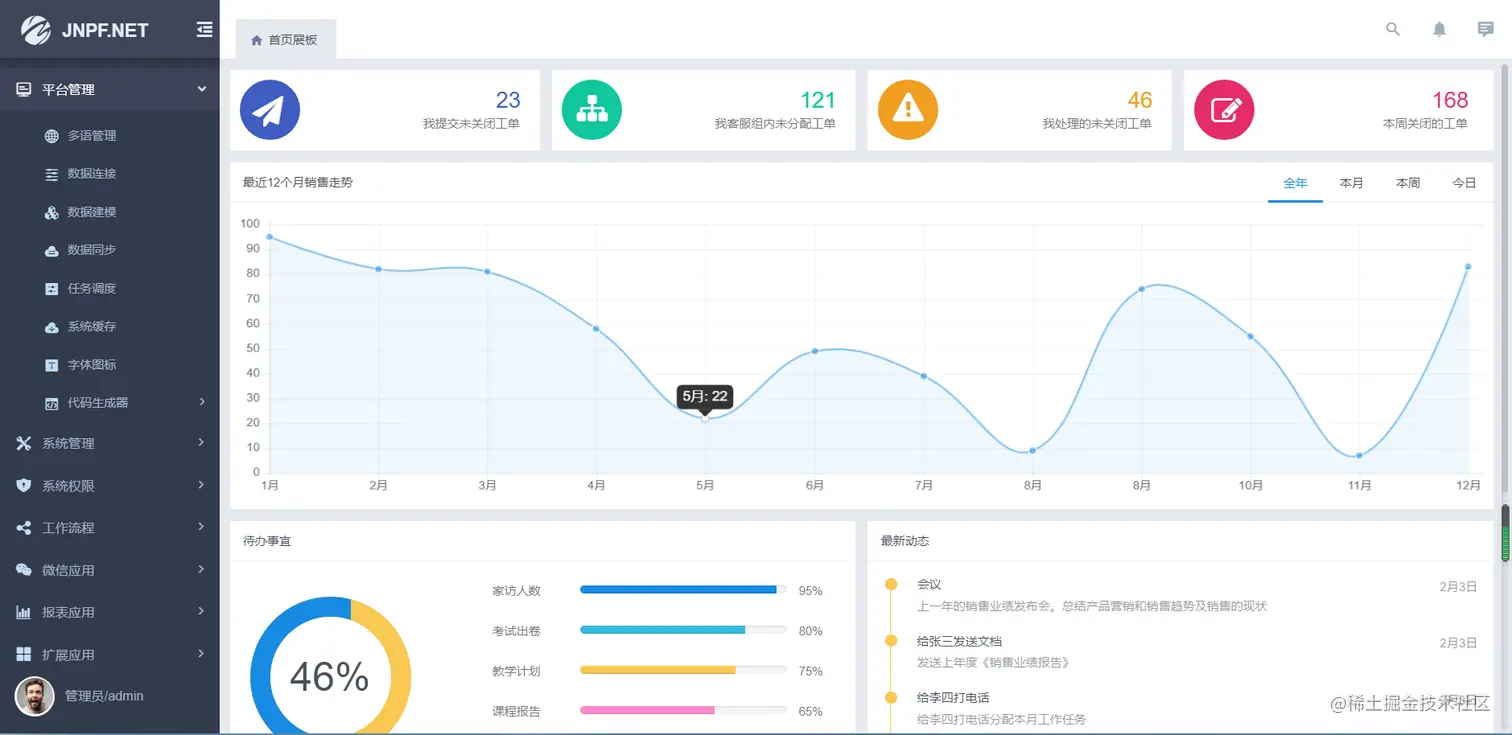Toggle the 平台管理 section closed

(100, 89)
